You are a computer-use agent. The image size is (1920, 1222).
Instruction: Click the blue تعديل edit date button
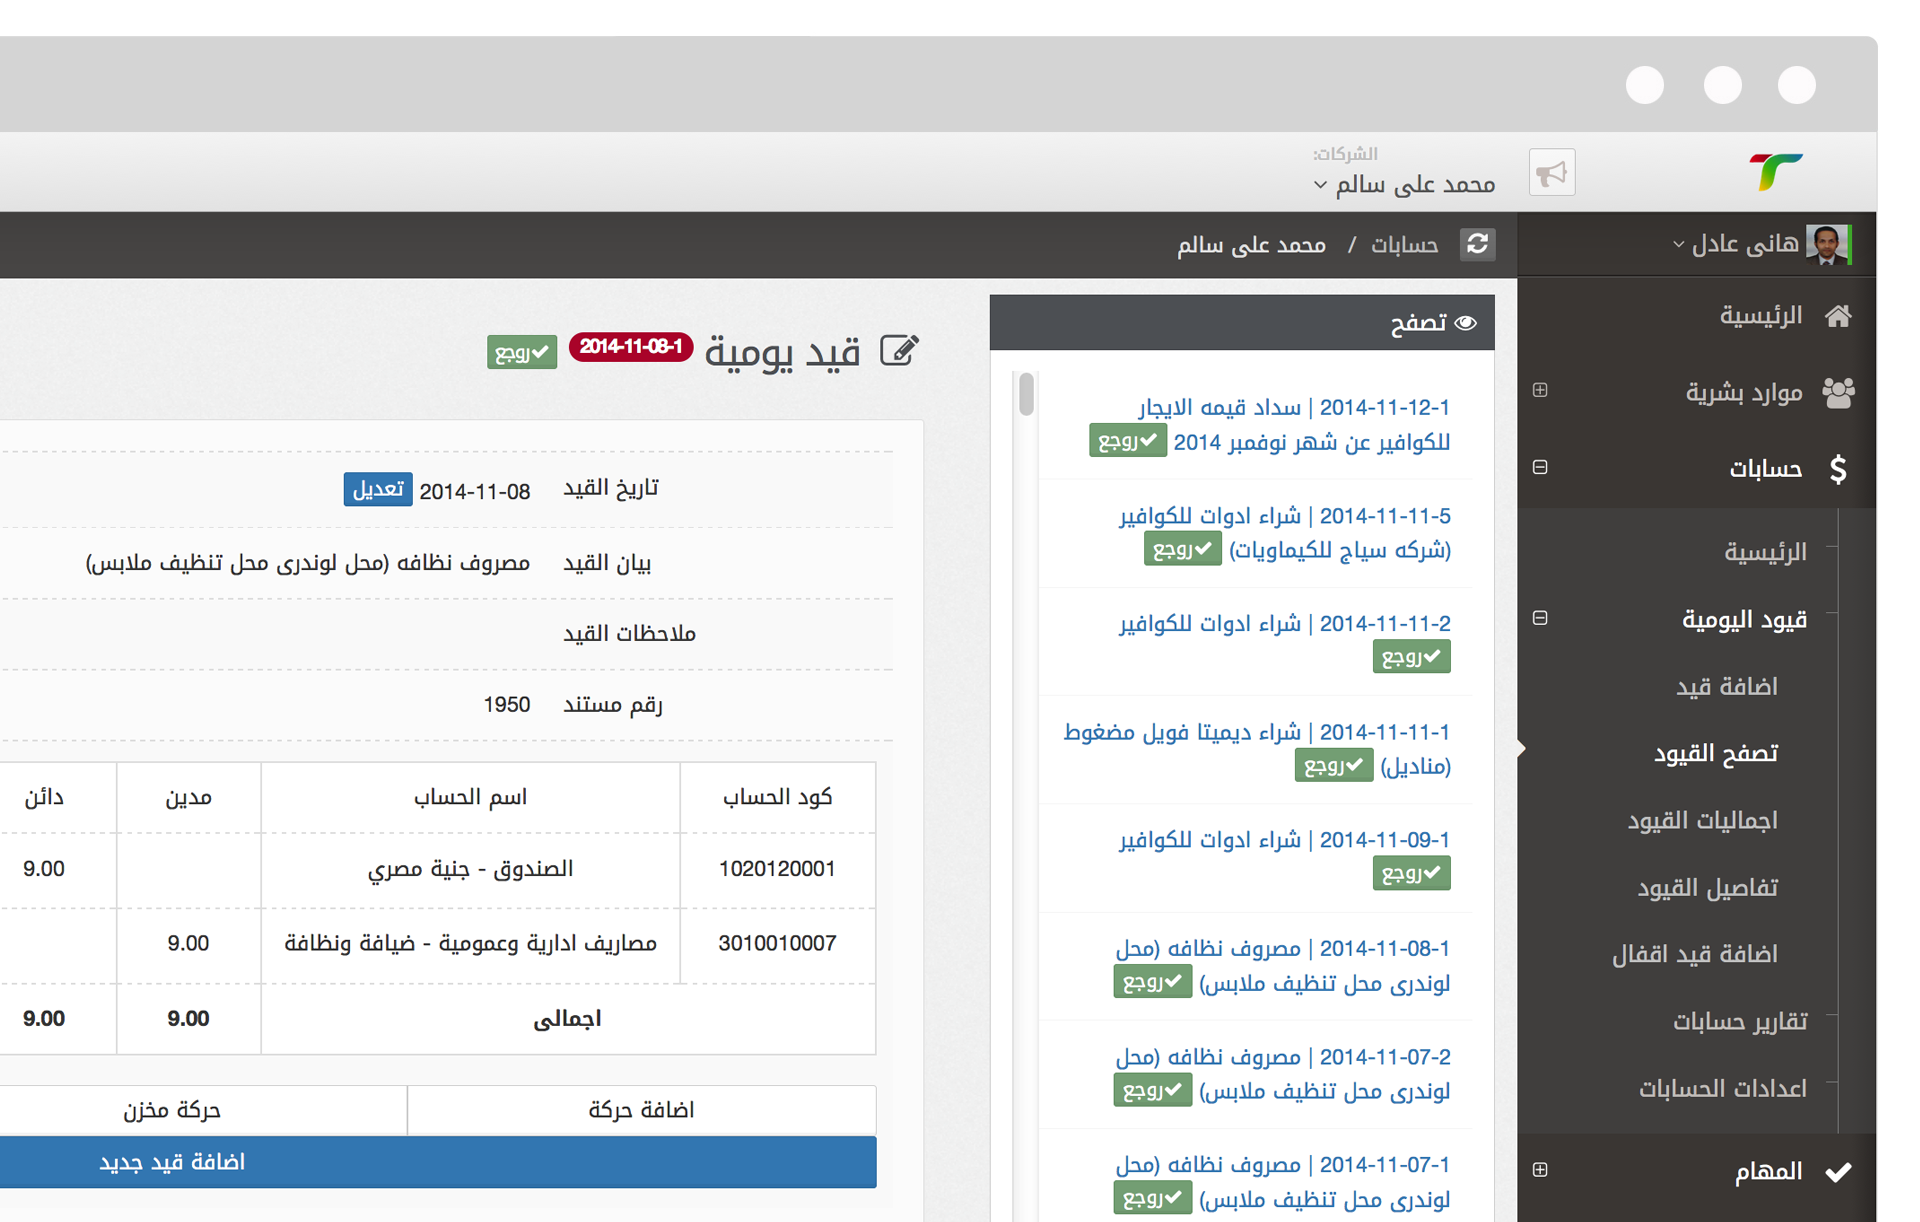378,489
